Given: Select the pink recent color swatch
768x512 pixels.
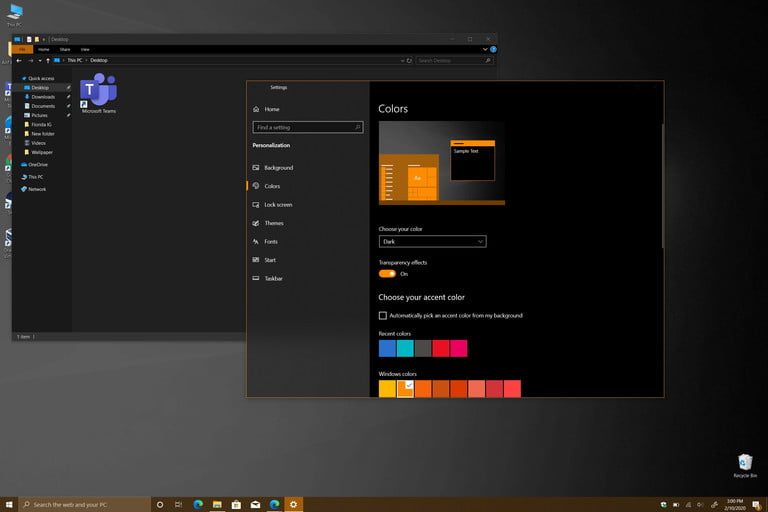Looking at the screenshot, I should tap(459, 348).
